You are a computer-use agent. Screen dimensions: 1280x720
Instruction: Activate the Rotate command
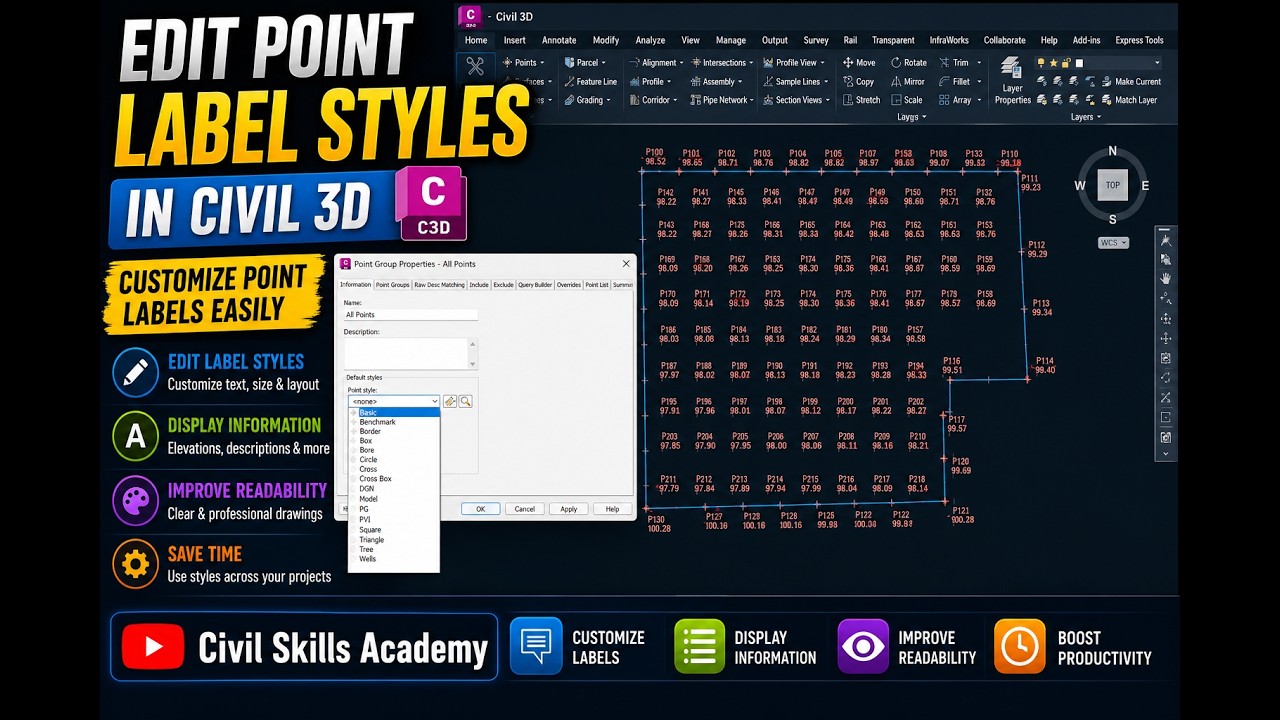908,63
